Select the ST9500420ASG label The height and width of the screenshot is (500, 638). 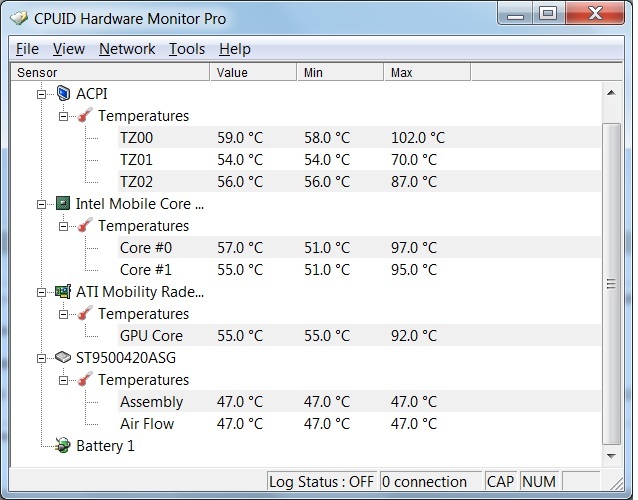(x=126, y=358)
